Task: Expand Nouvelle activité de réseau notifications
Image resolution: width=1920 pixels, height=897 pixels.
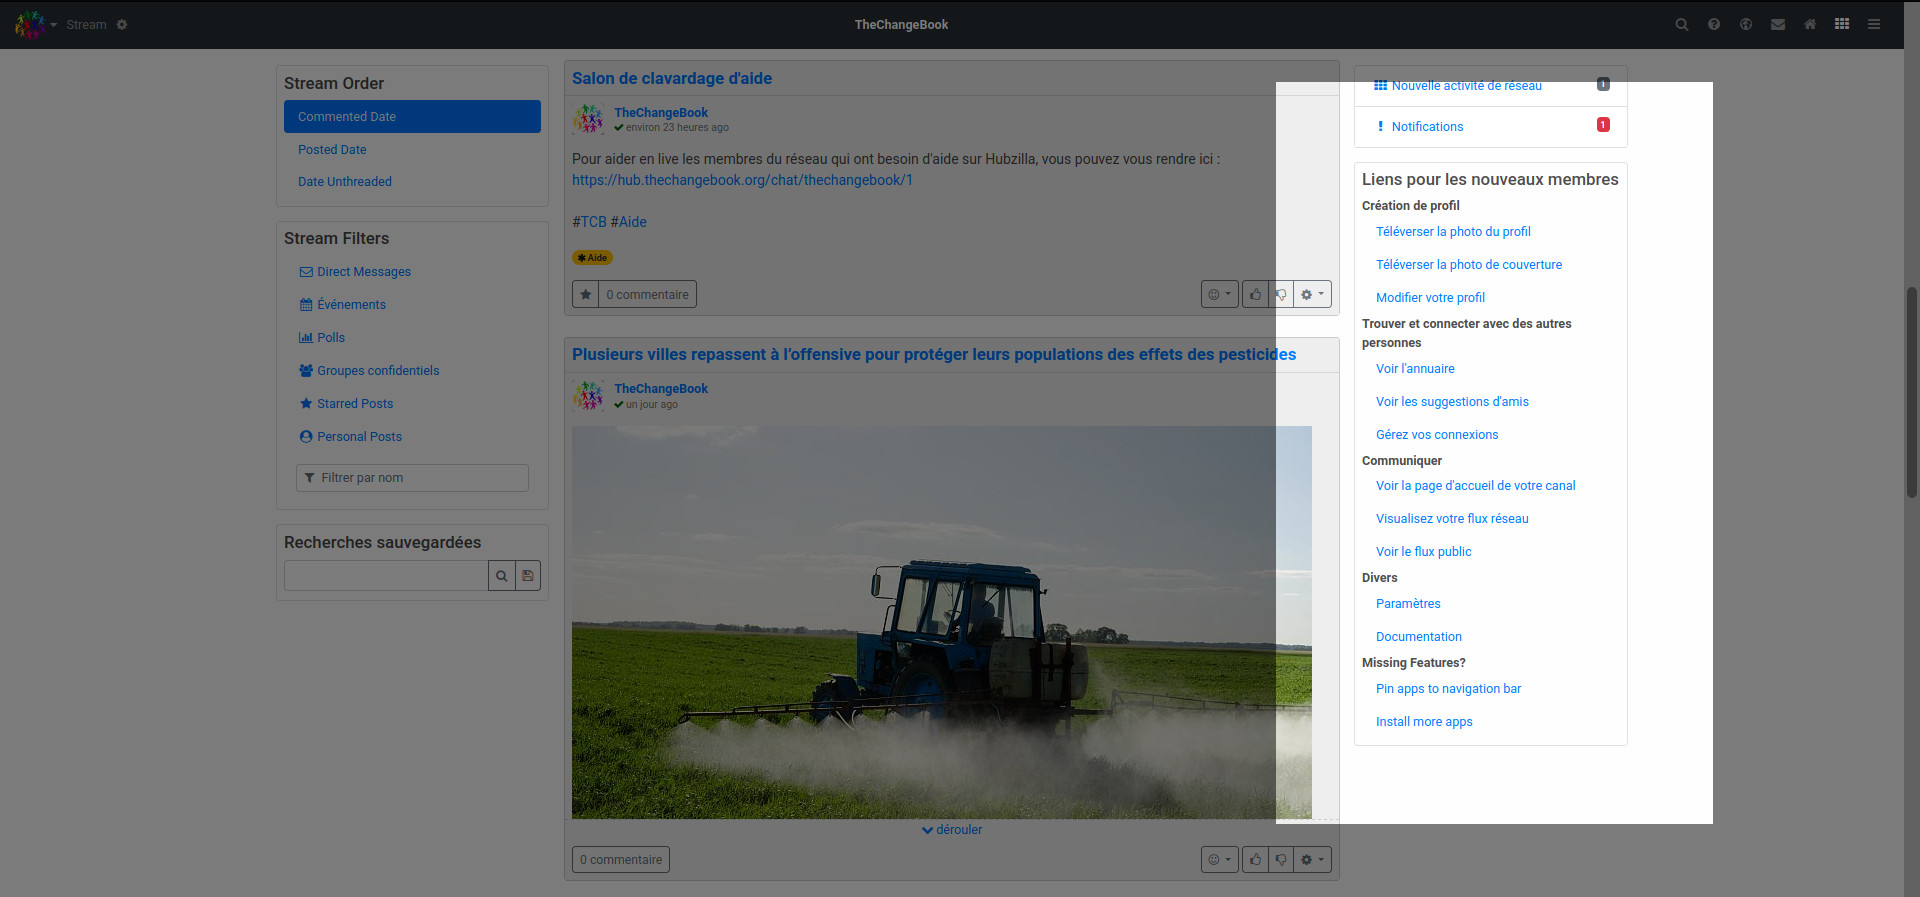Action: coord(1491,86)
